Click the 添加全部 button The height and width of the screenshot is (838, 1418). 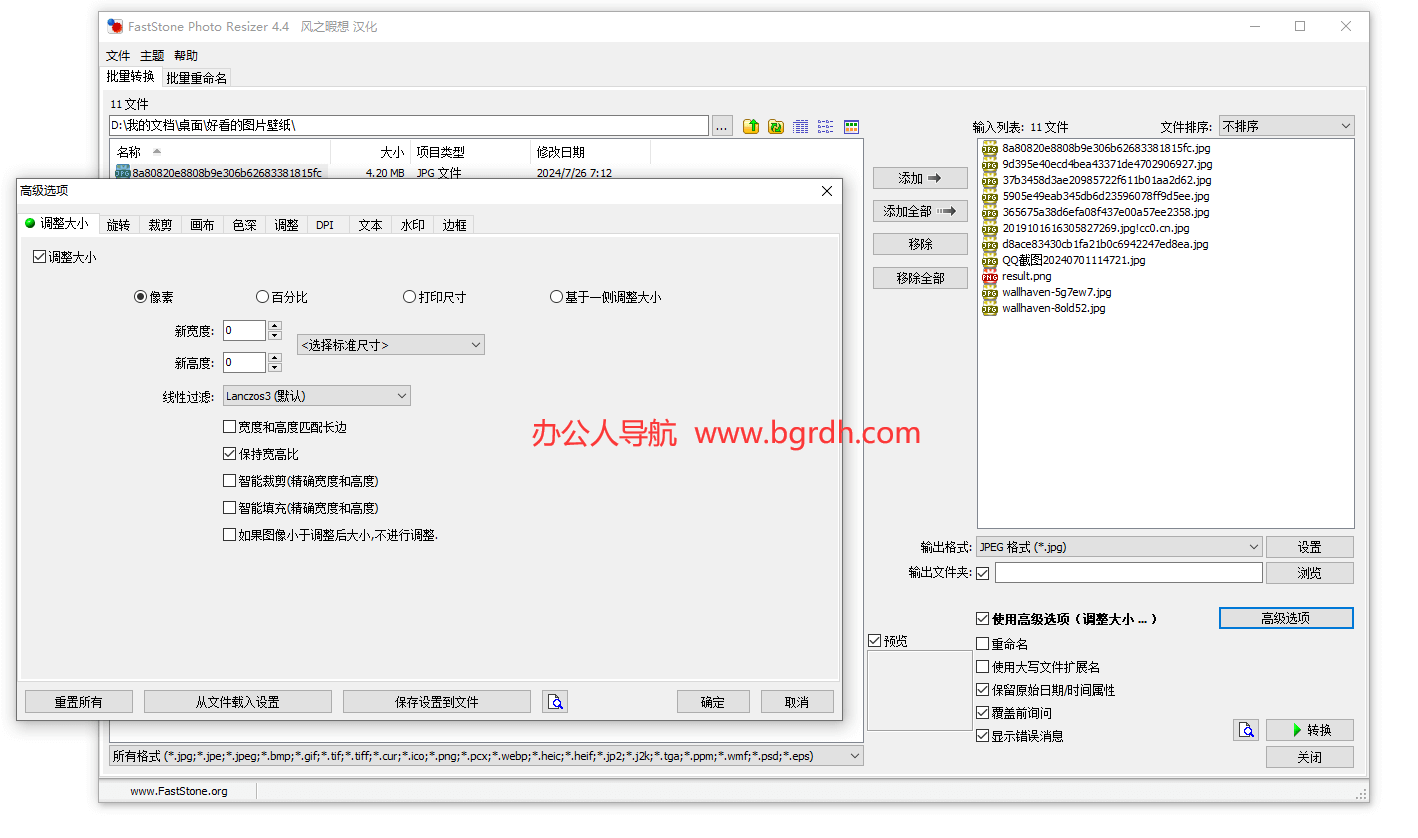pos(919,211)
